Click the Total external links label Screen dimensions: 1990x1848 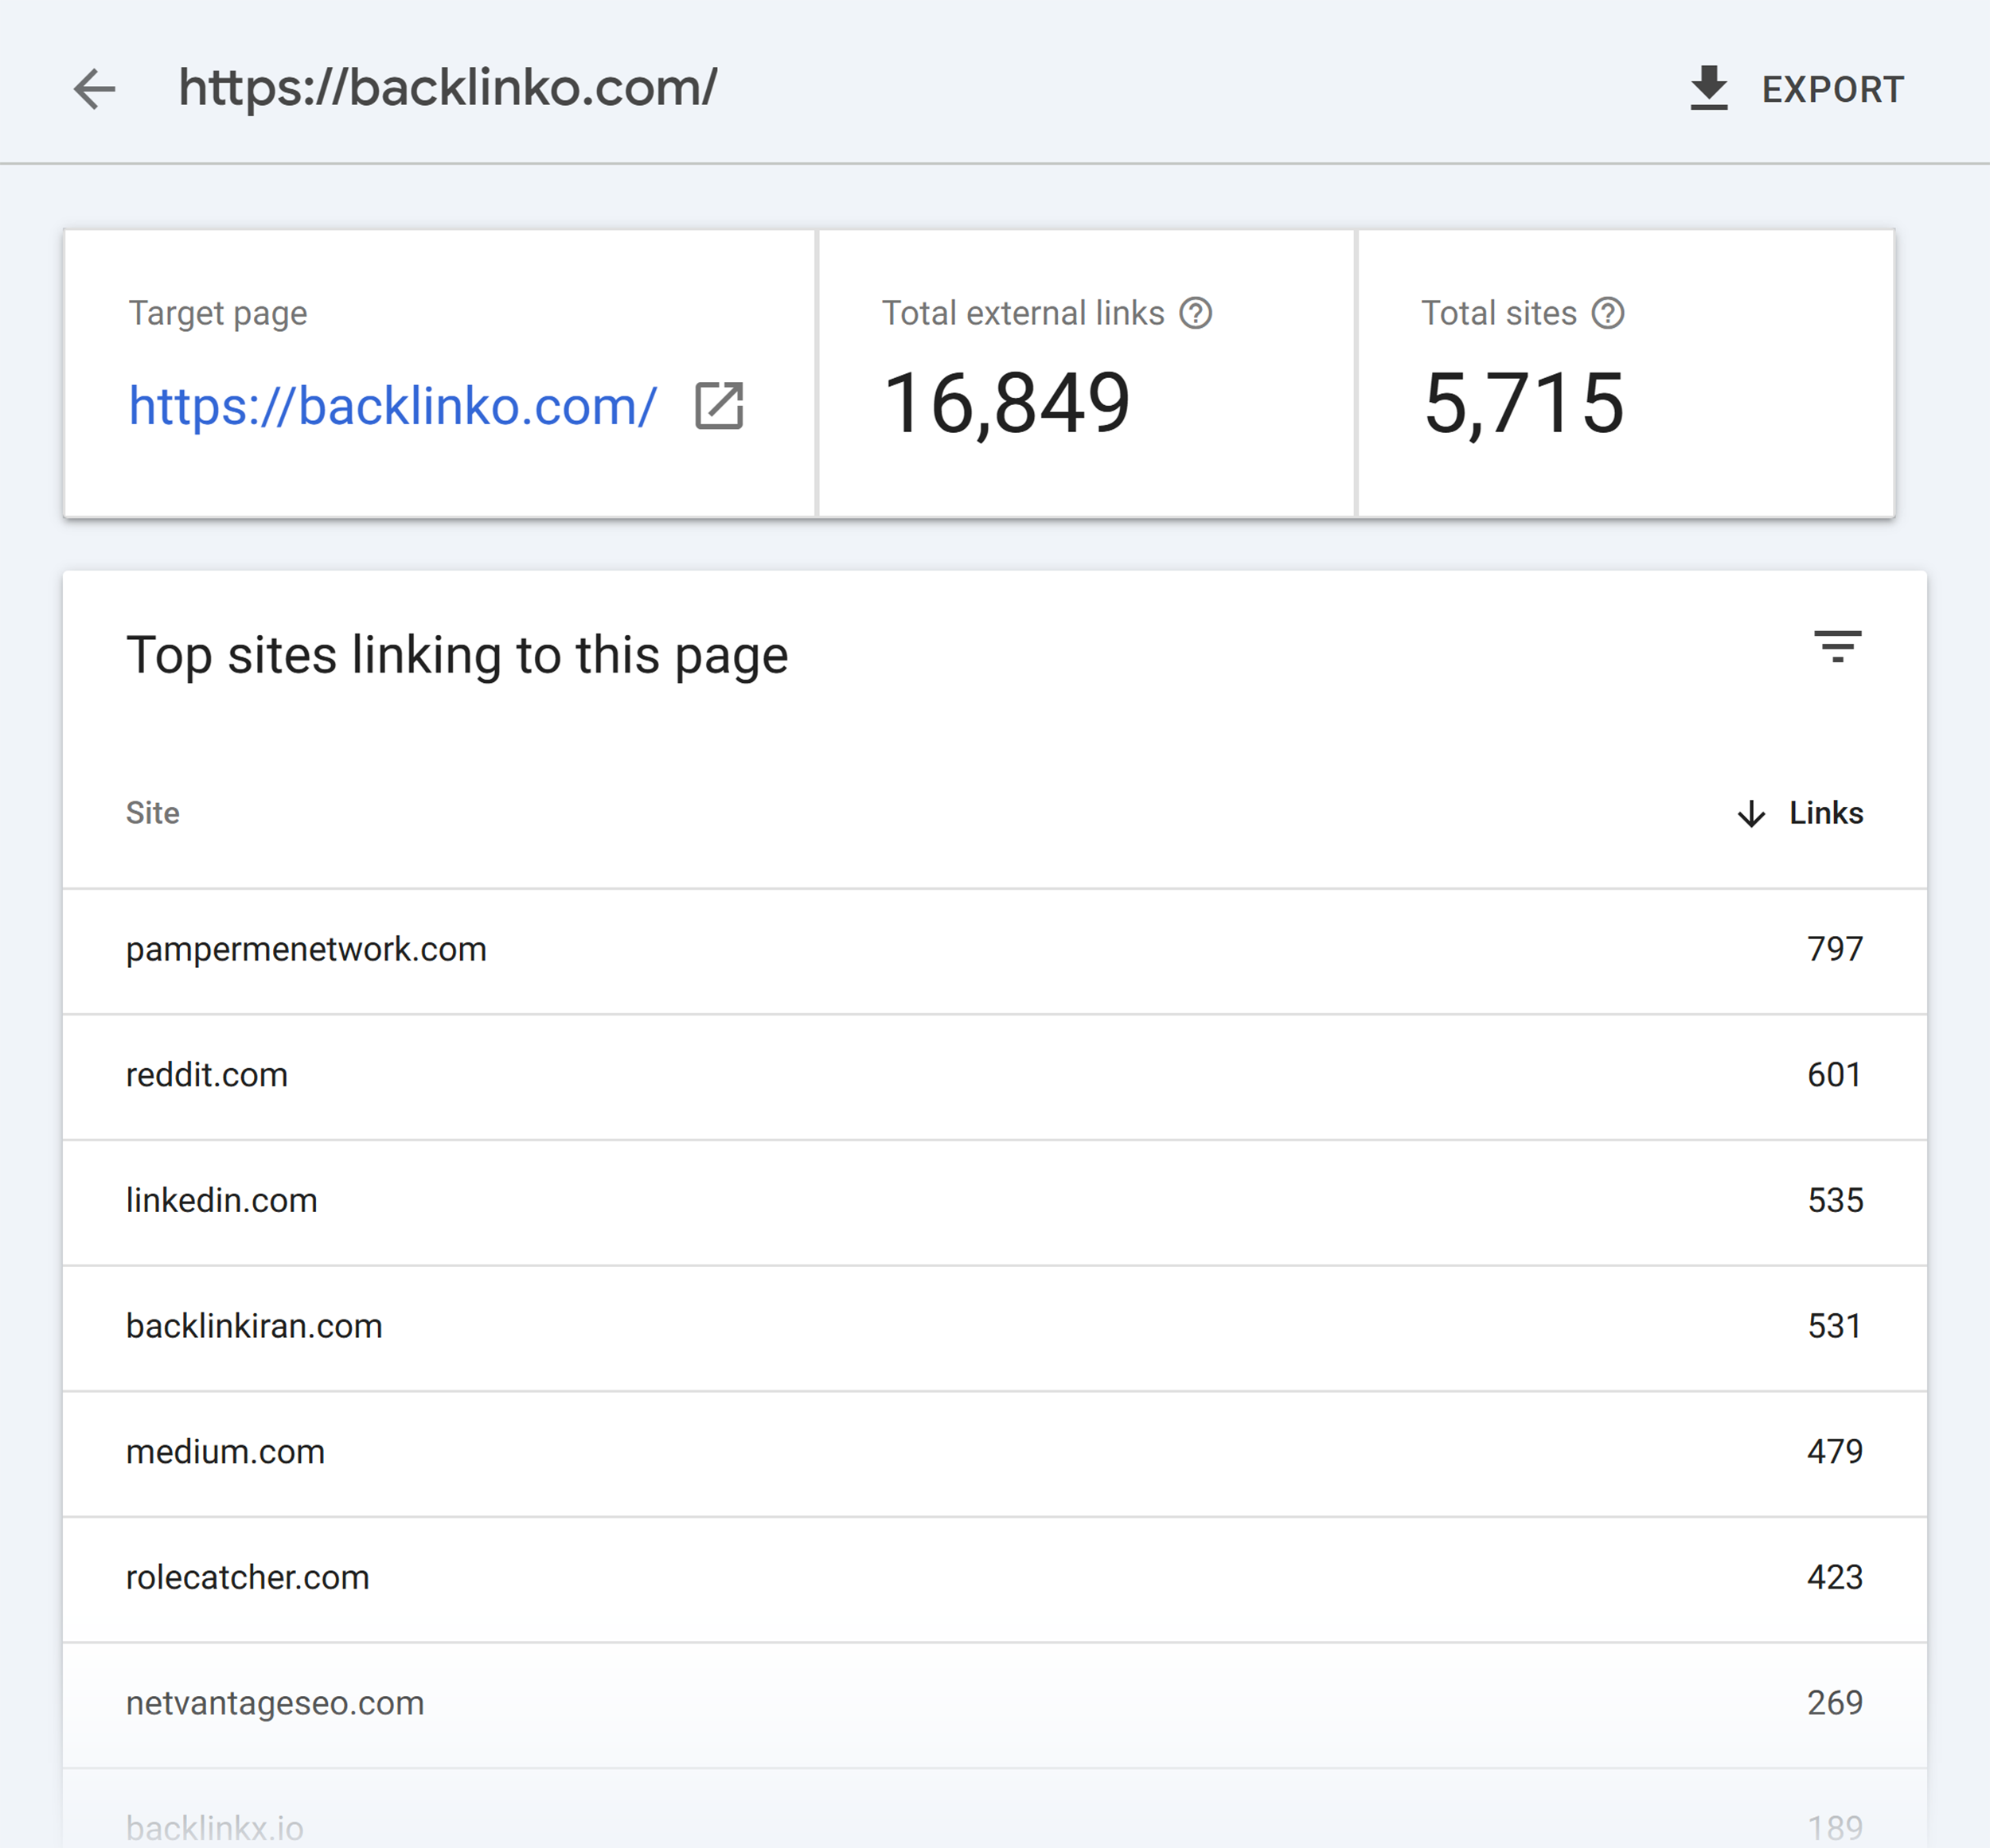1022,313
